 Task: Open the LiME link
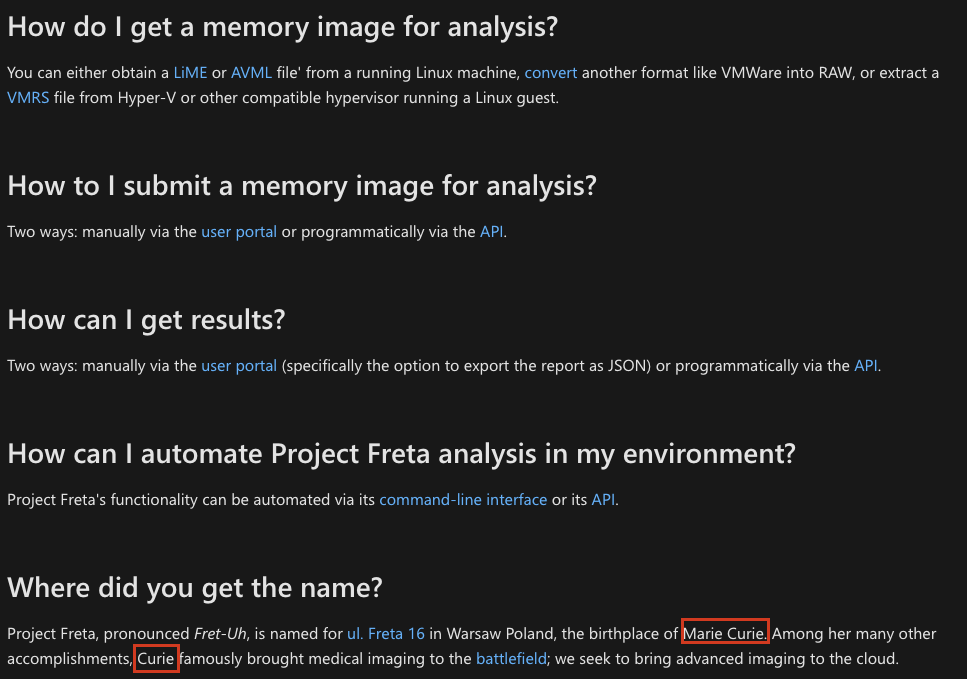190,73
